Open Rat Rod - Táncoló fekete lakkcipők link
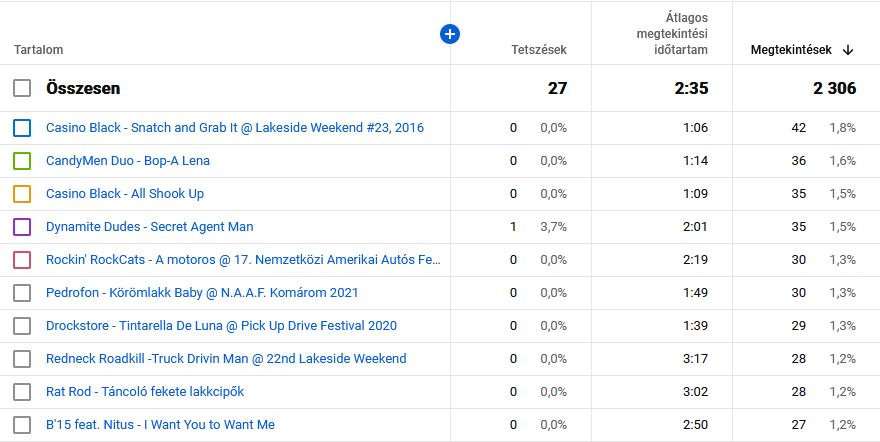The height and width of the screenshot is (442, 880). tap(144, 392)
